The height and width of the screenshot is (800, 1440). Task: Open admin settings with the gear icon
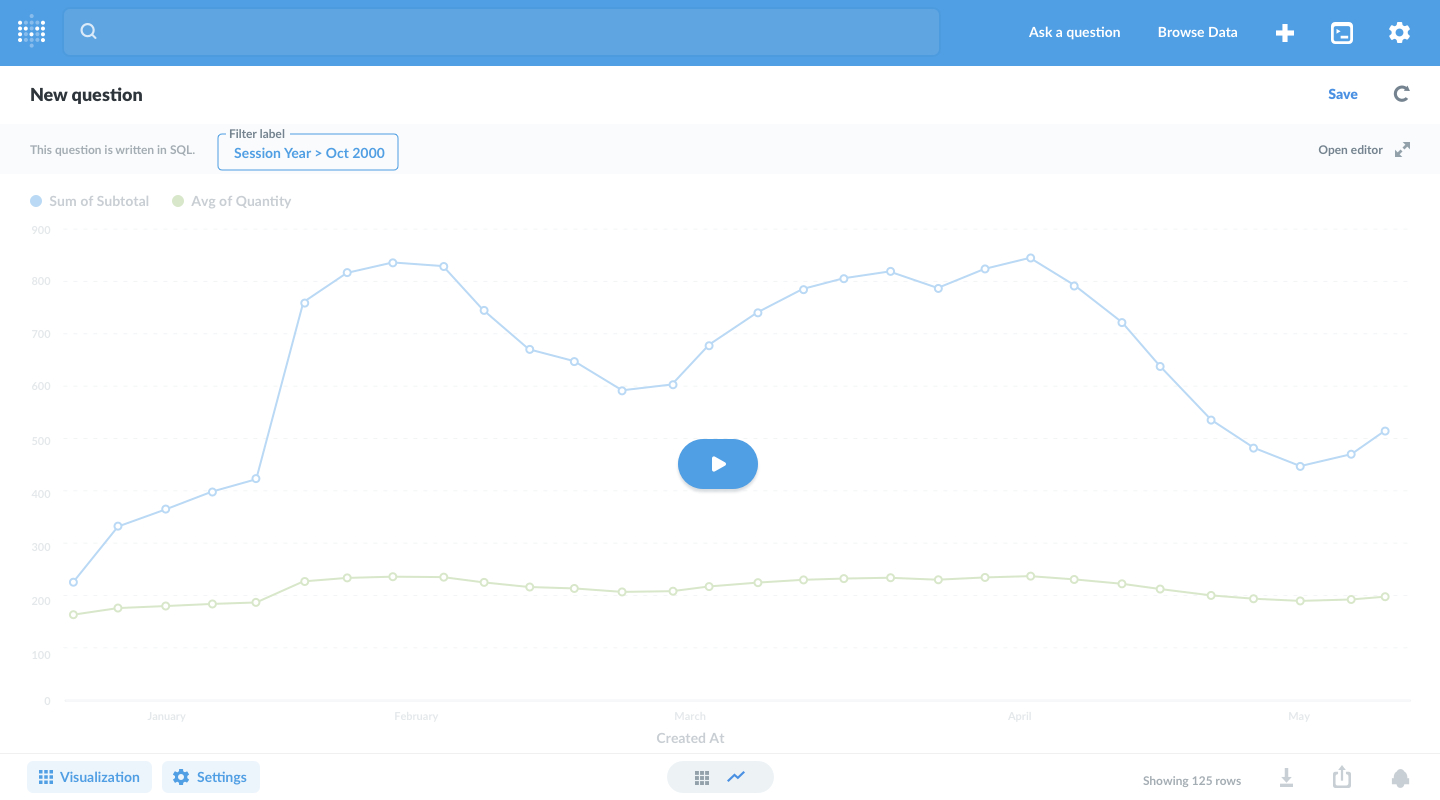pos(1398,32)
